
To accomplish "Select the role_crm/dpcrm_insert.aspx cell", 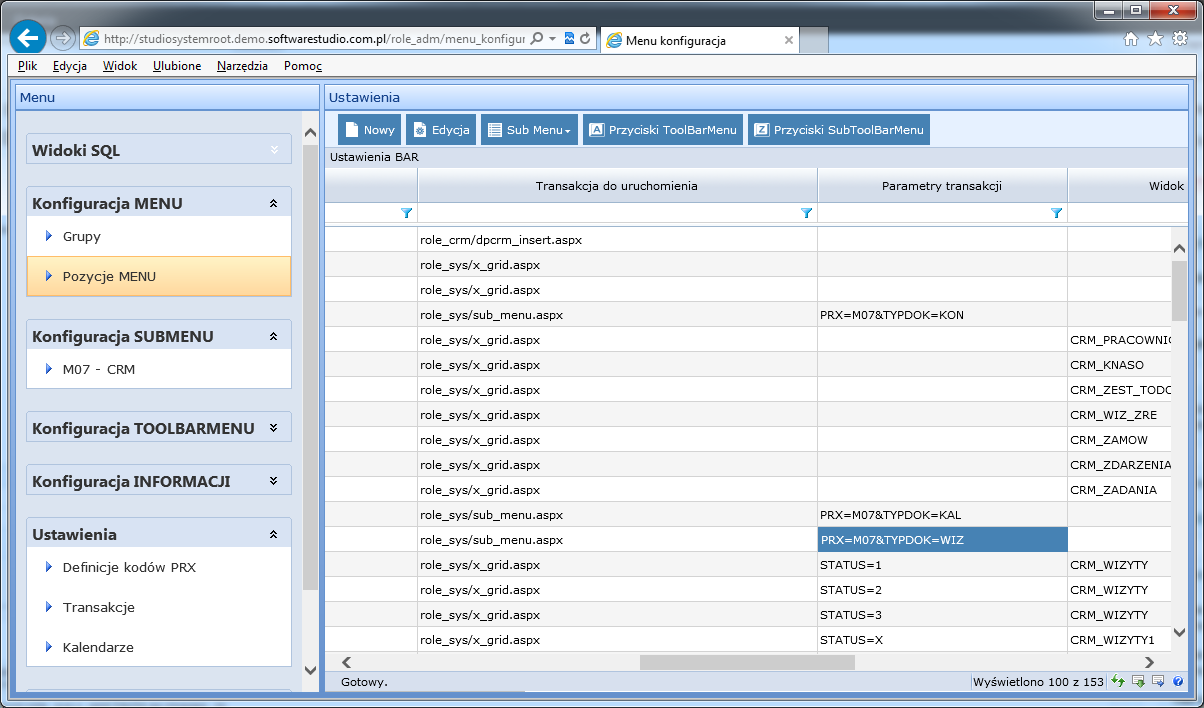I will coord(617,240).
